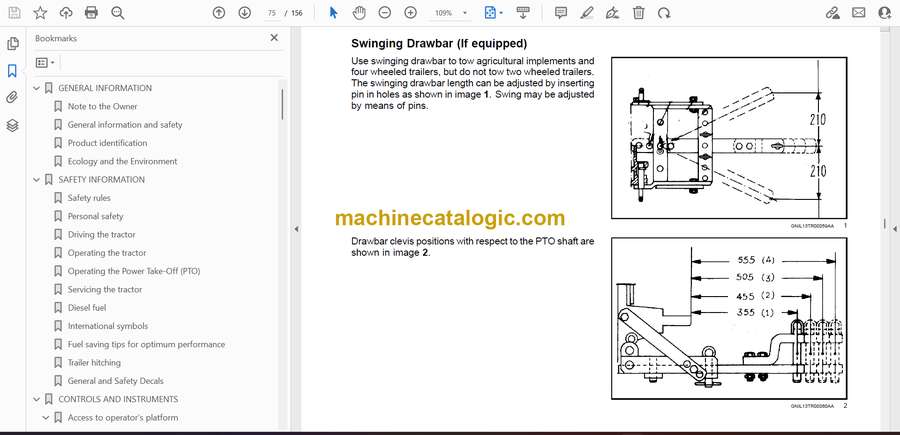The height and width of the screenshot is (435, 900).
Task: Click the Swinging Drawbar (If equipped) heading
Action: point(439,43)
